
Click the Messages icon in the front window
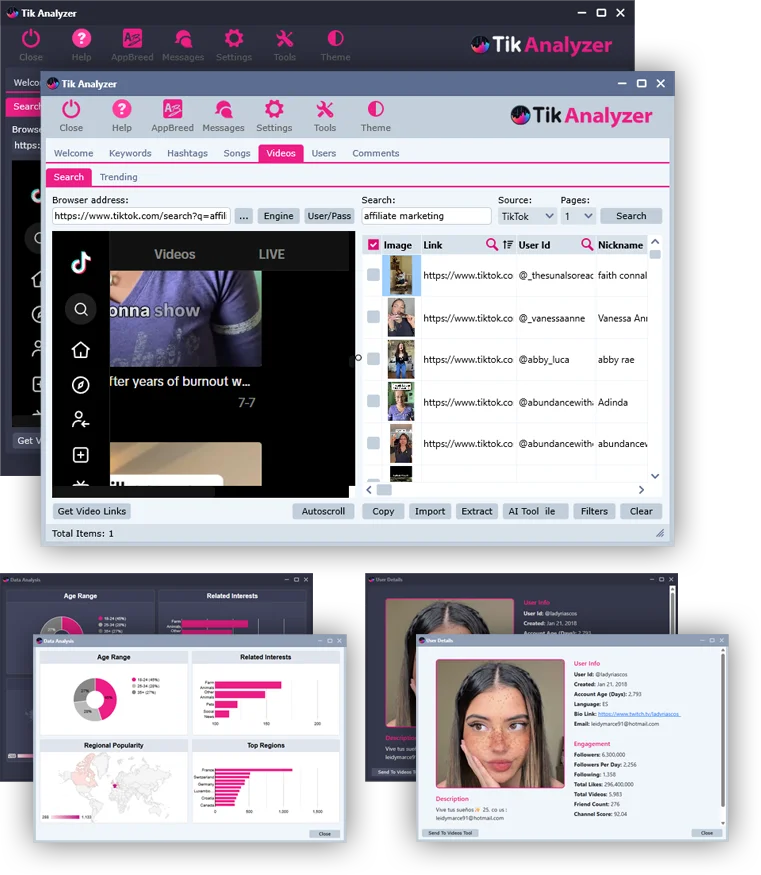[223, 110]
